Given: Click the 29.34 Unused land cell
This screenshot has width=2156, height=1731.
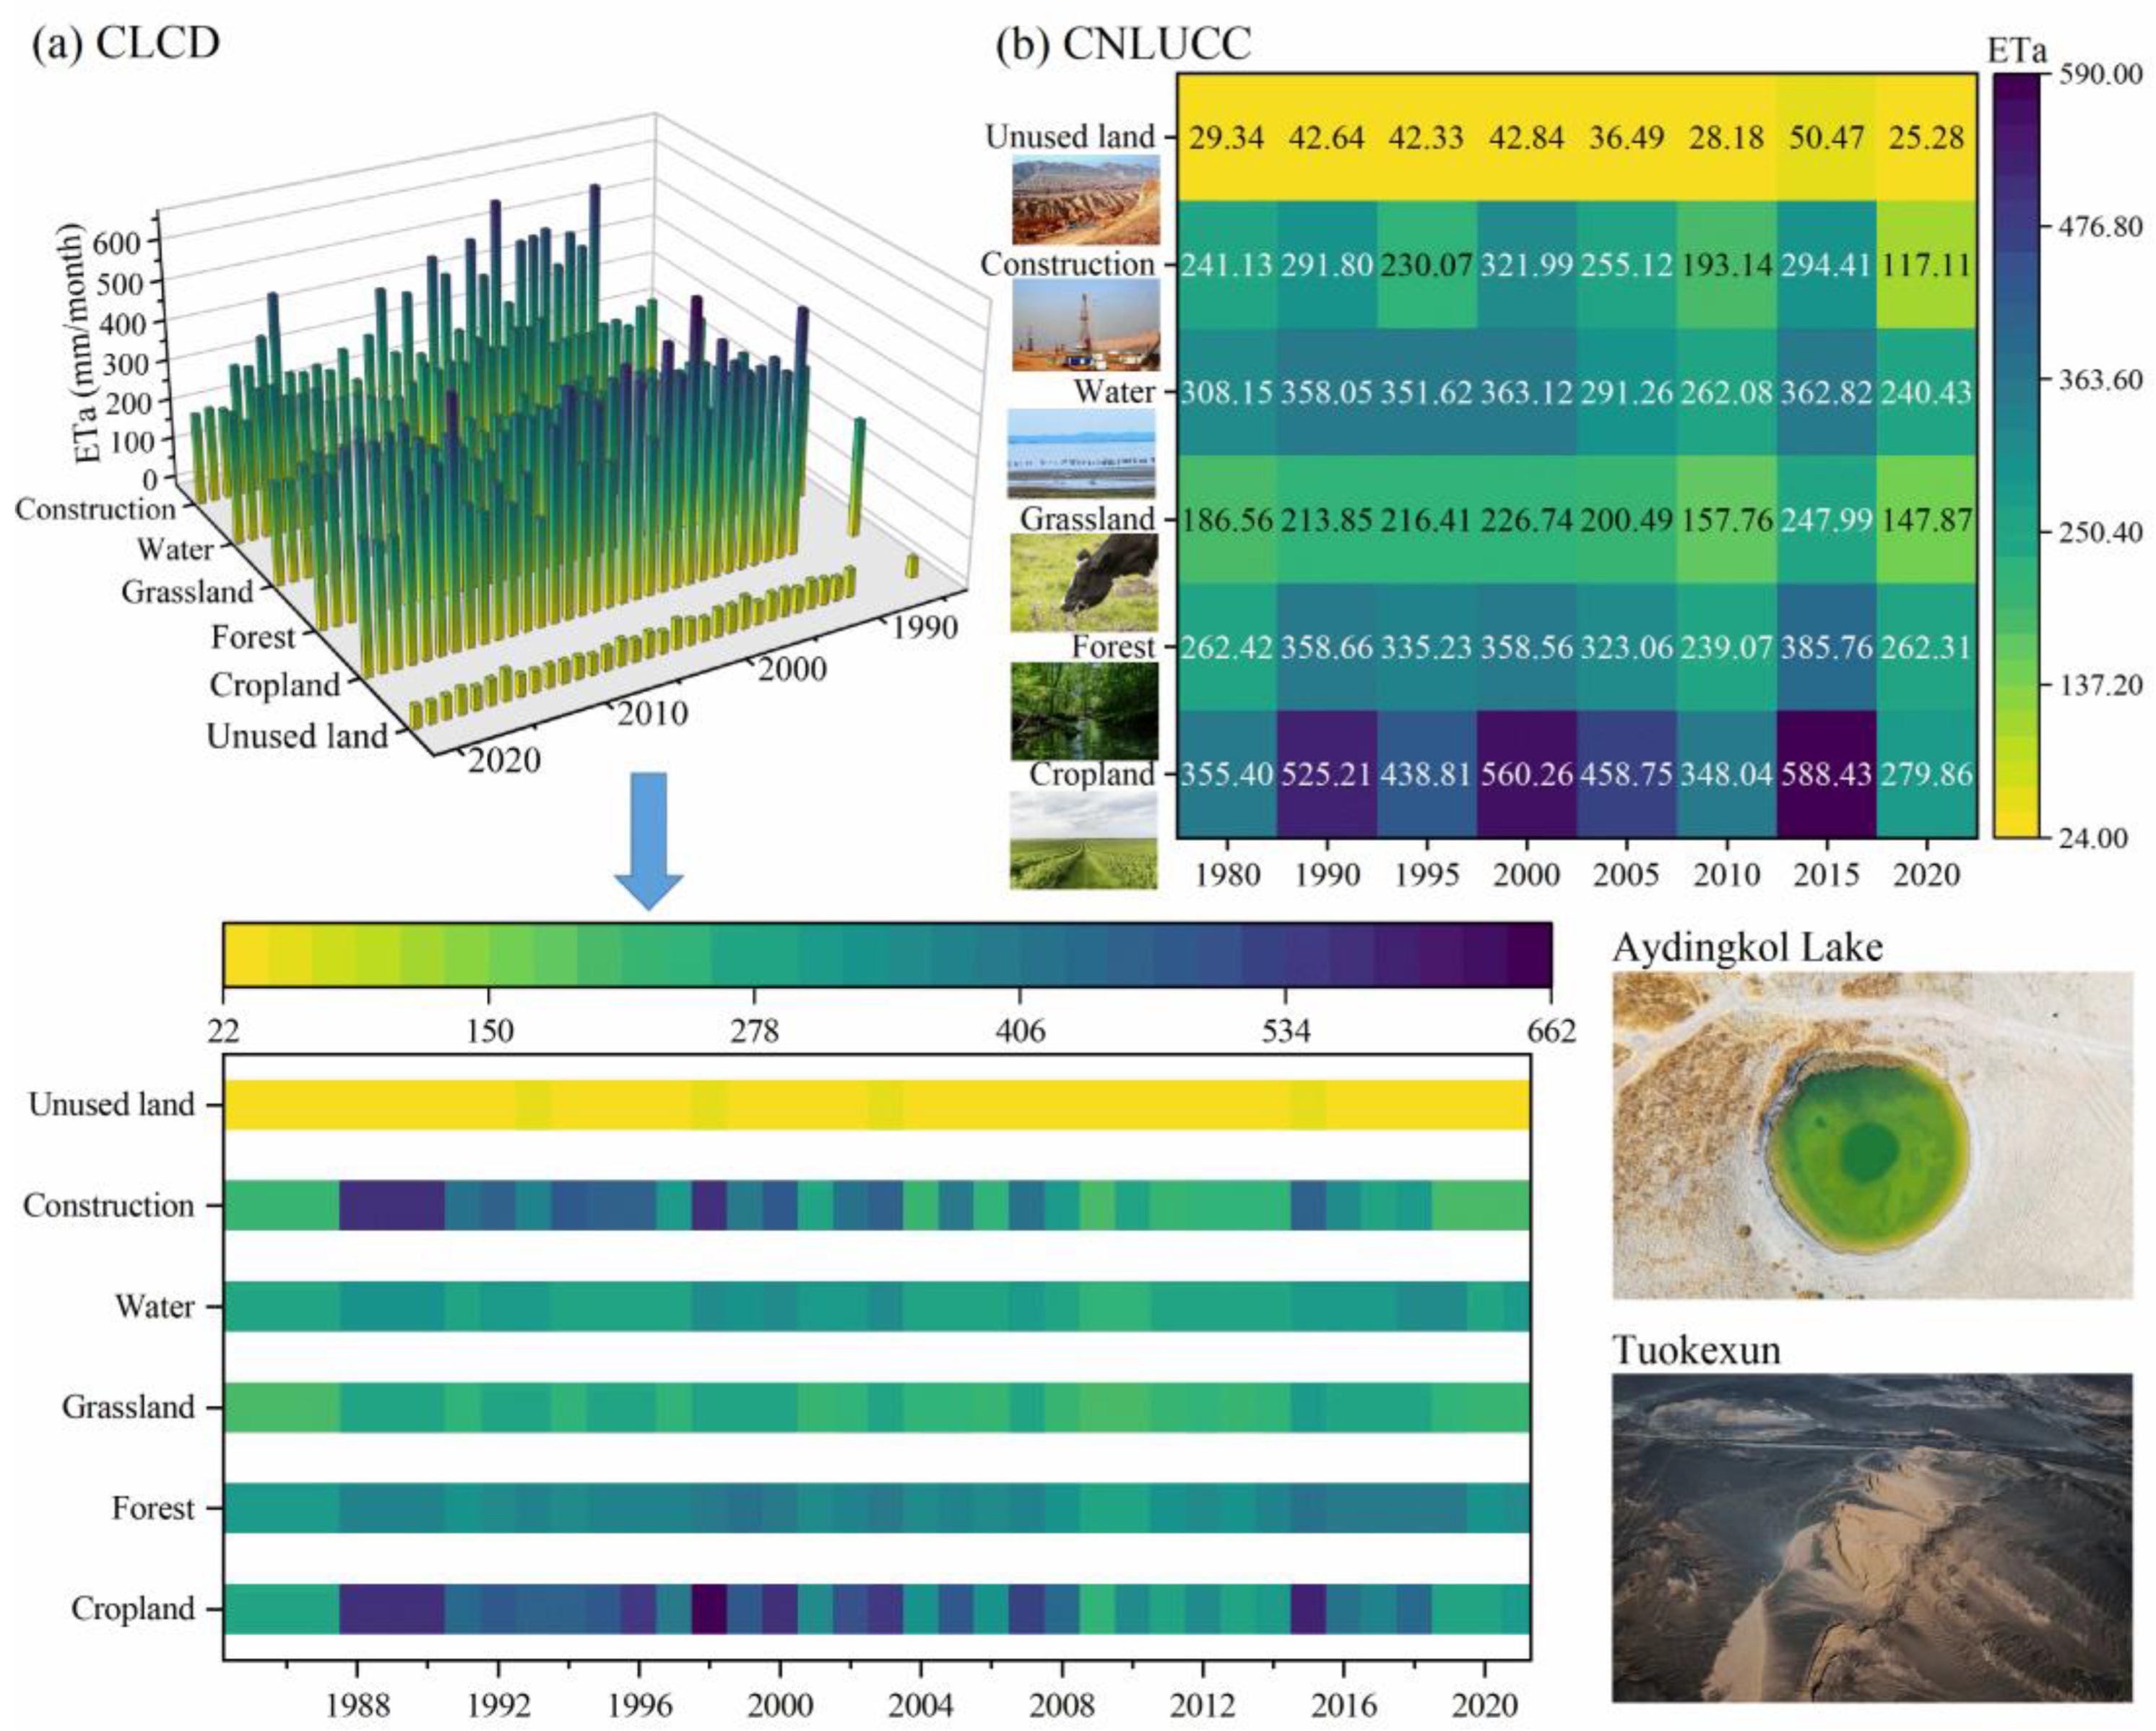Looking at the screenshot, I should click(1226, 137).
